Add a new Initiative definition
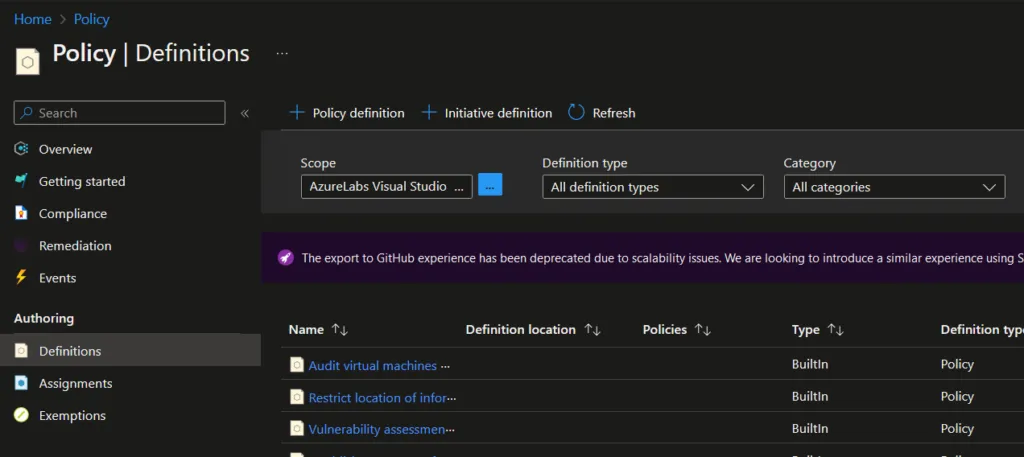 (487, 113)
